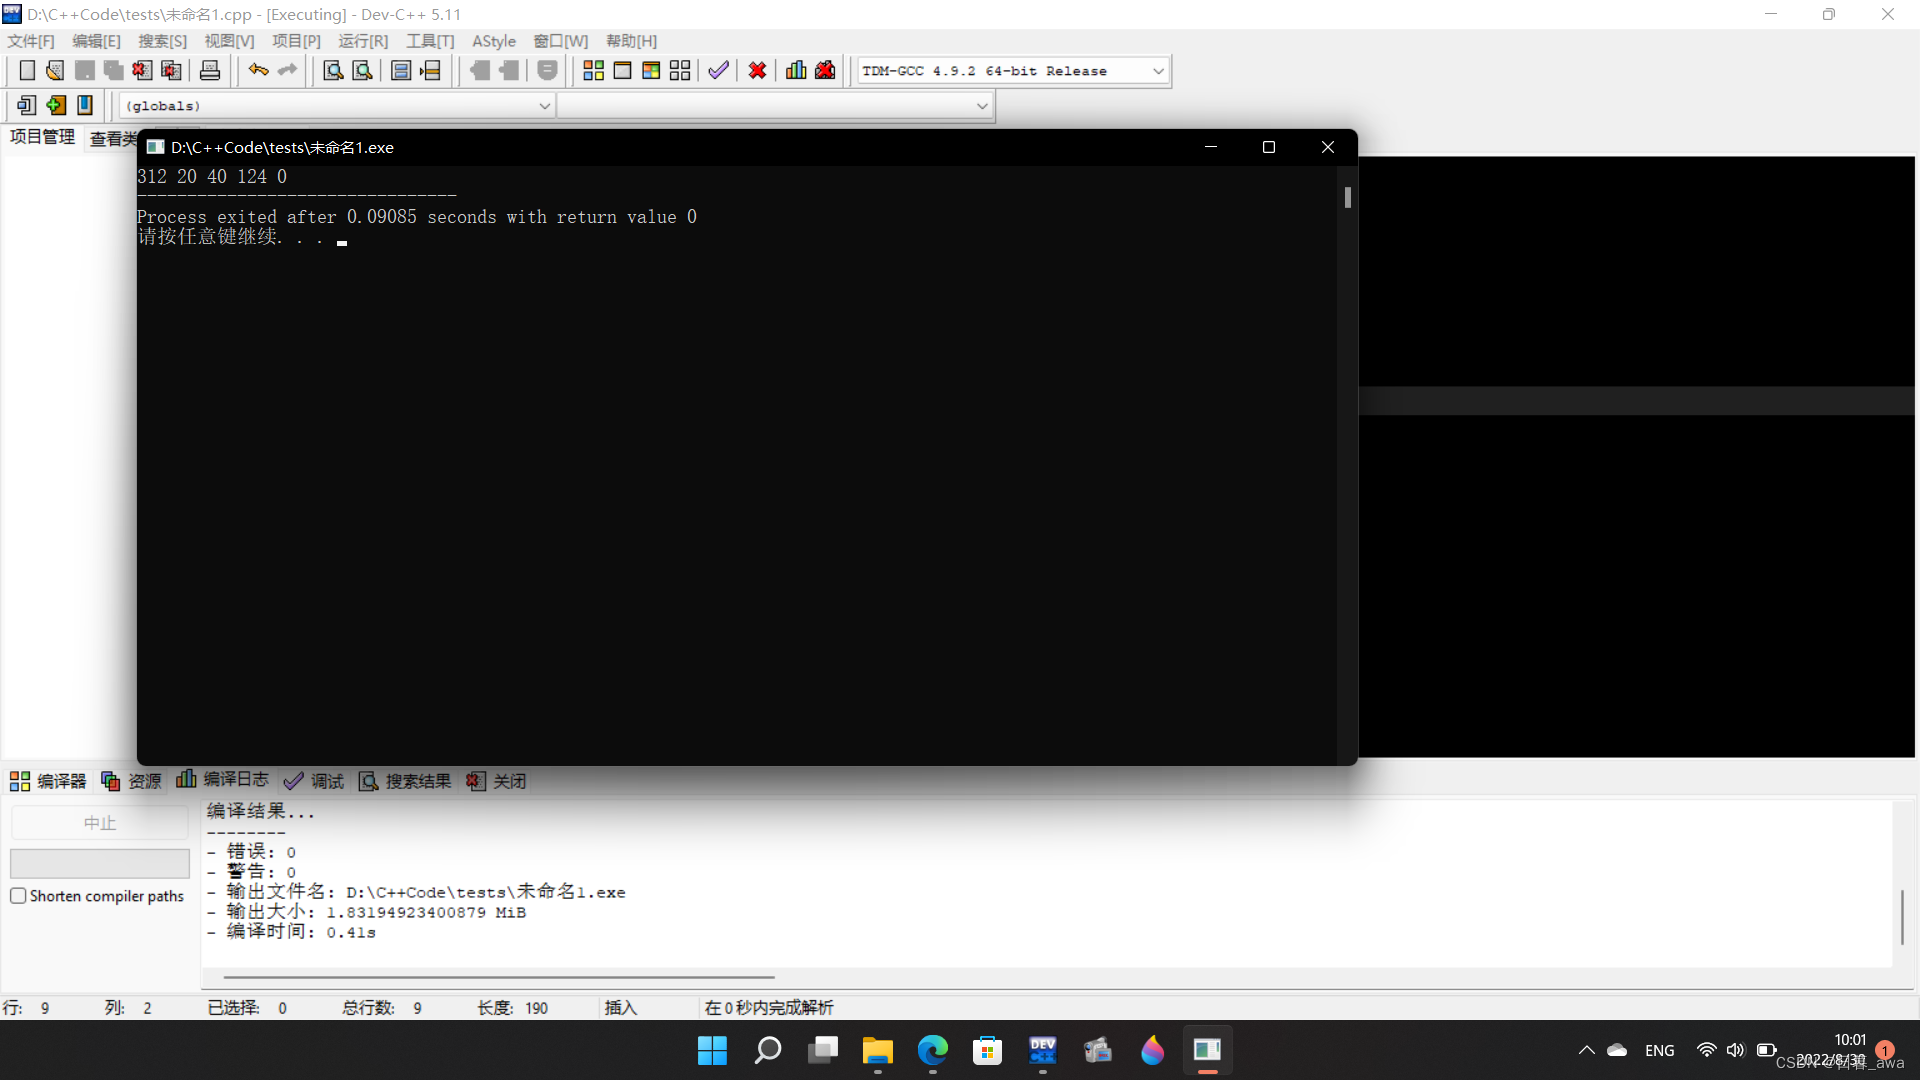Image resolution: width=1920 pixels, height=1080 pixels.
Task: Switch to the 搜索结果 tab
Action: (x=405, y=781)
